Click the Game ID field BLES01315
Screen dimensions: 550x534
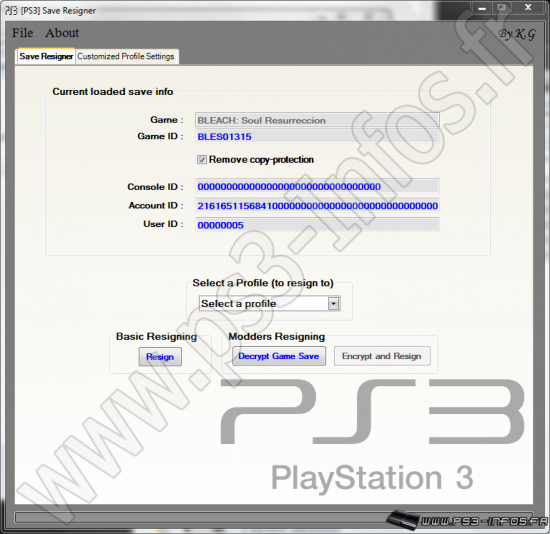coord(317,136)
